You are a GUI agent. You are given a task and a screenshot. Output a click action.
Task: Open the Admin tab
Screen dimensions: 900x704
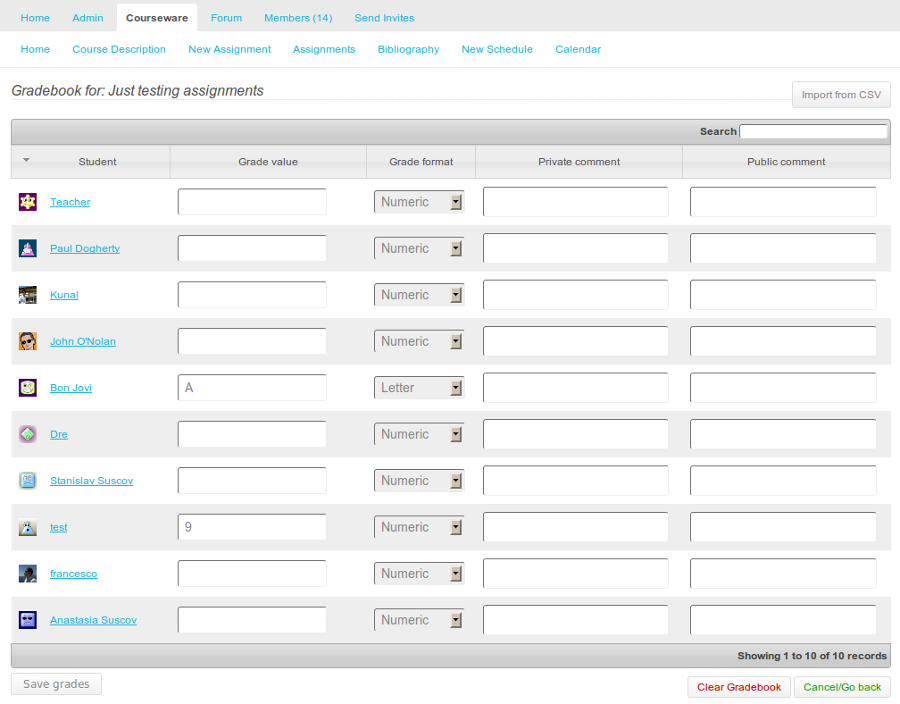[88, 18]
